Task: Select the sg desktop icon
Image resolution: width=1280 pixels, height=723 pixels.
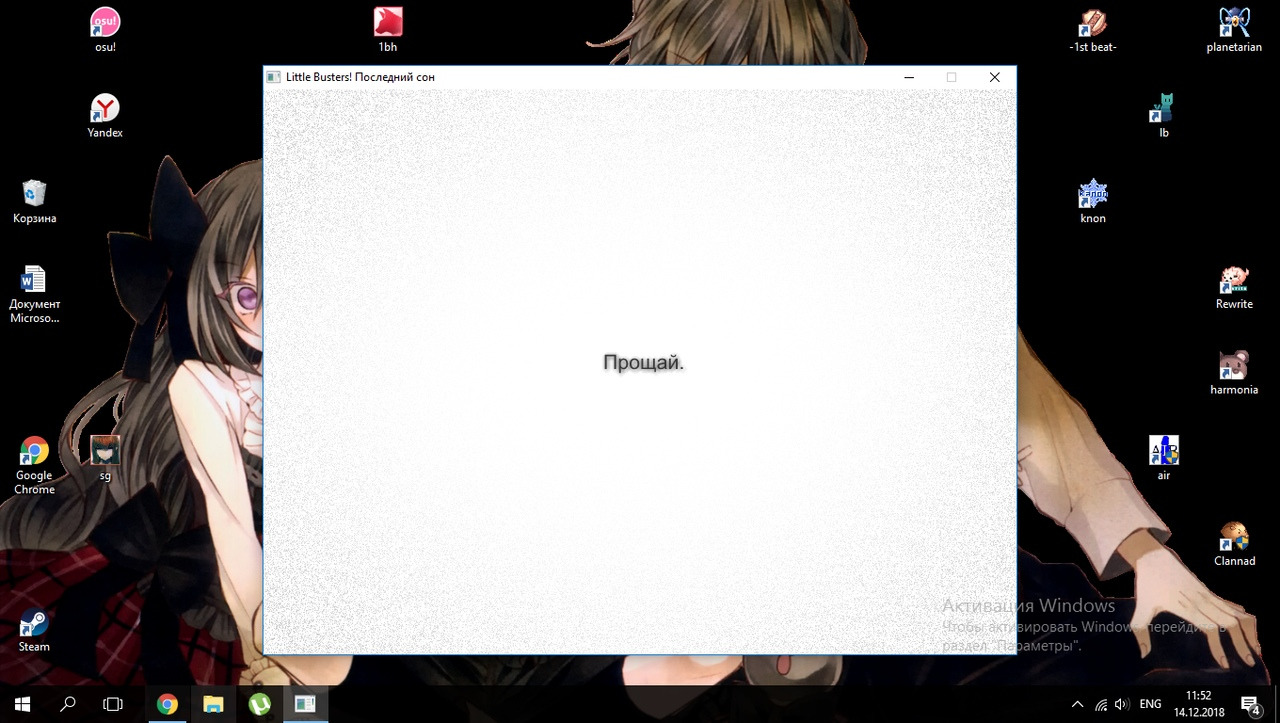Action: pos(105,451)
